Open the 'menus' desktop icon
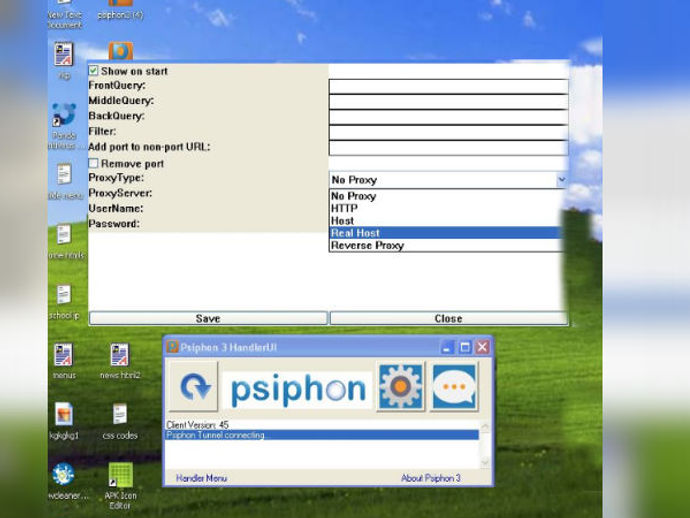Viewport: 690px width, 518px height. click(64, 360)
